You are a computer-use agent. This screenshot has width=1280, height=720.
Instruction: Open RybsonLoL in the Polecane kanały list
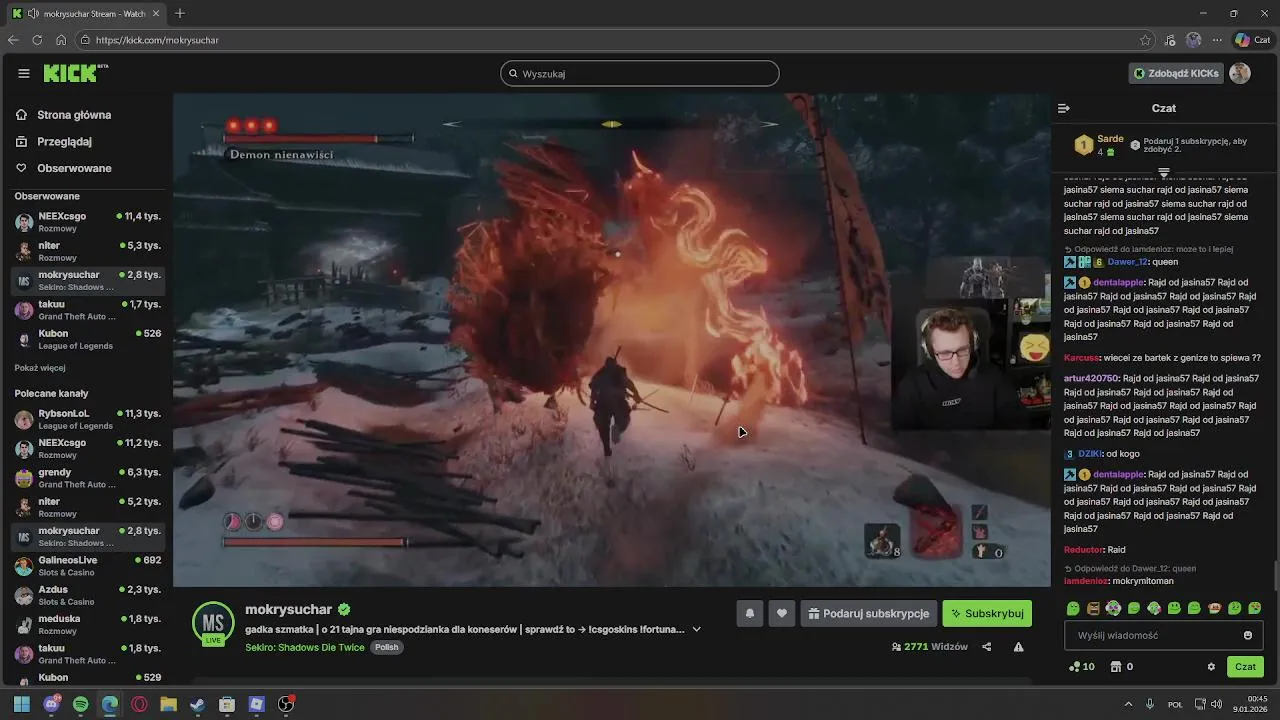[88, 419]
